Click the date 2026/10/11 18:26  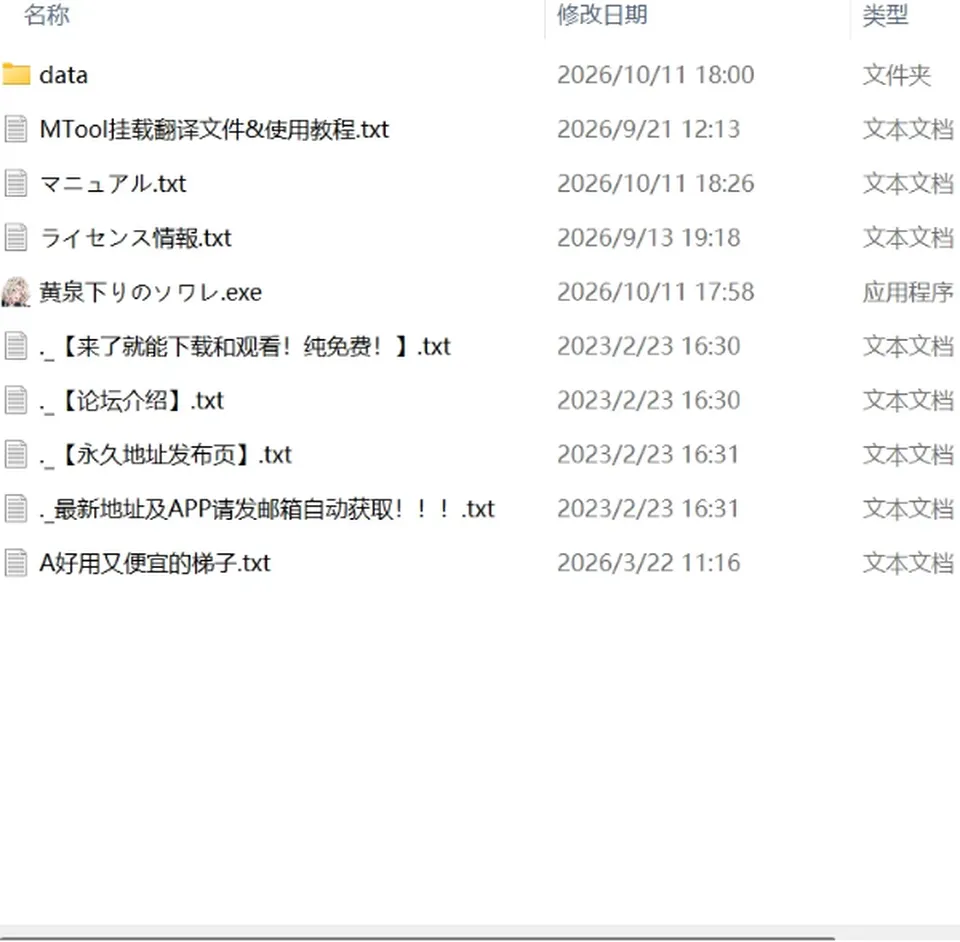(x=656, y=184)
